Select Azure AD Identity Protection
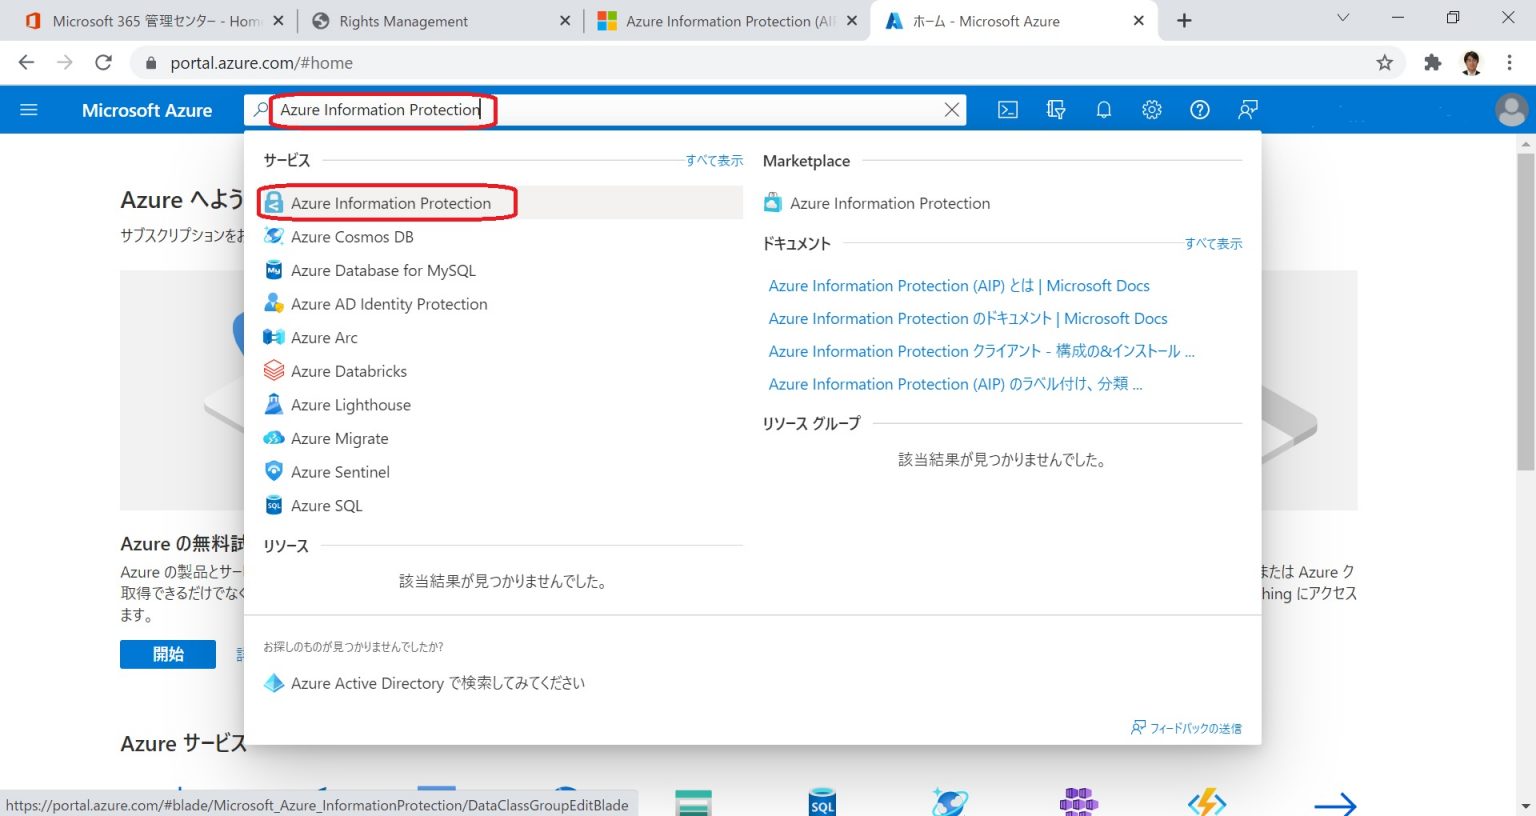This screenshot has width=1536, height=816. 501,304
